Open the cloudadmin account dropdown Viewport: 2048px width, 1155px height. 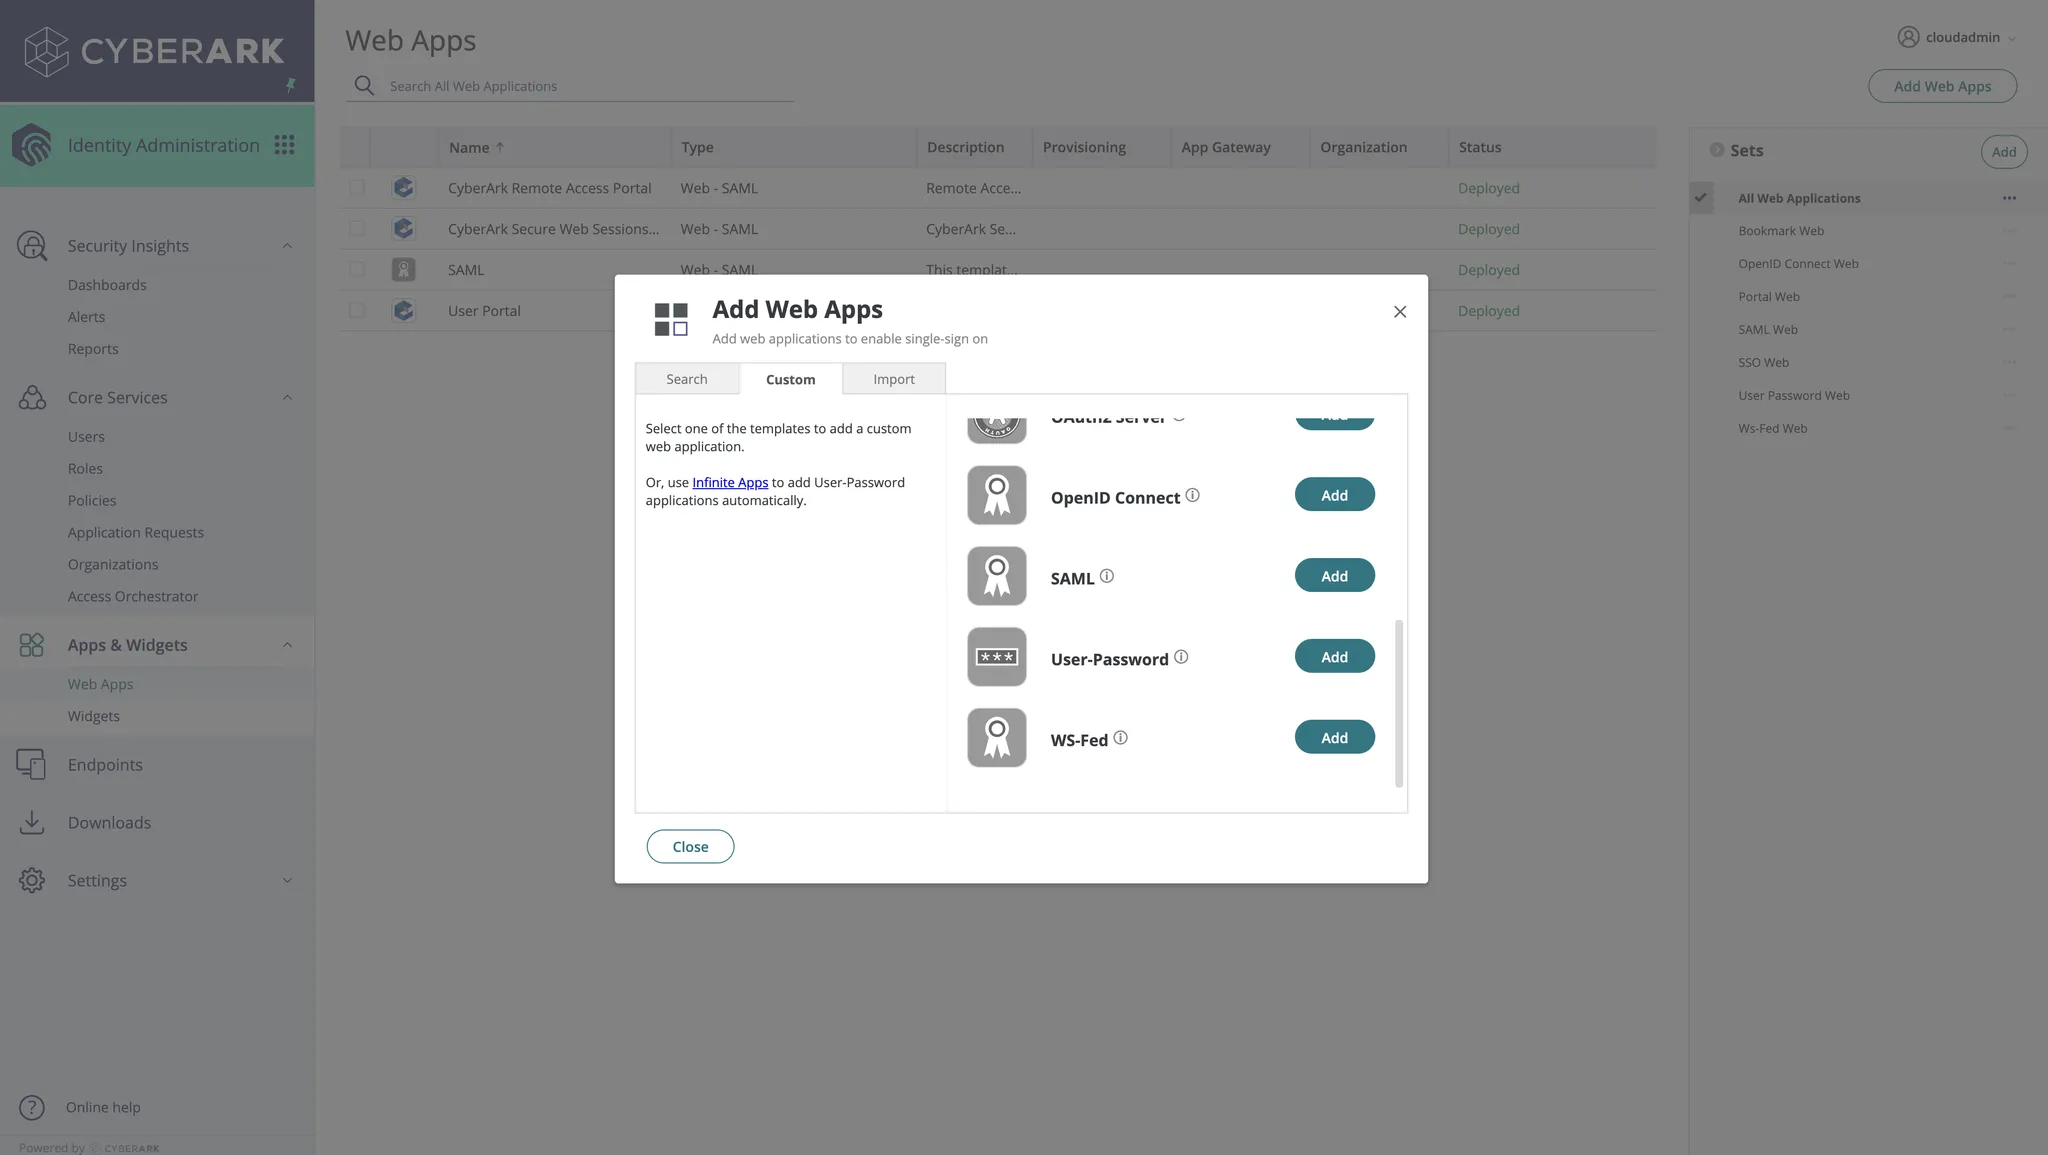click(x=2012, y=38)
